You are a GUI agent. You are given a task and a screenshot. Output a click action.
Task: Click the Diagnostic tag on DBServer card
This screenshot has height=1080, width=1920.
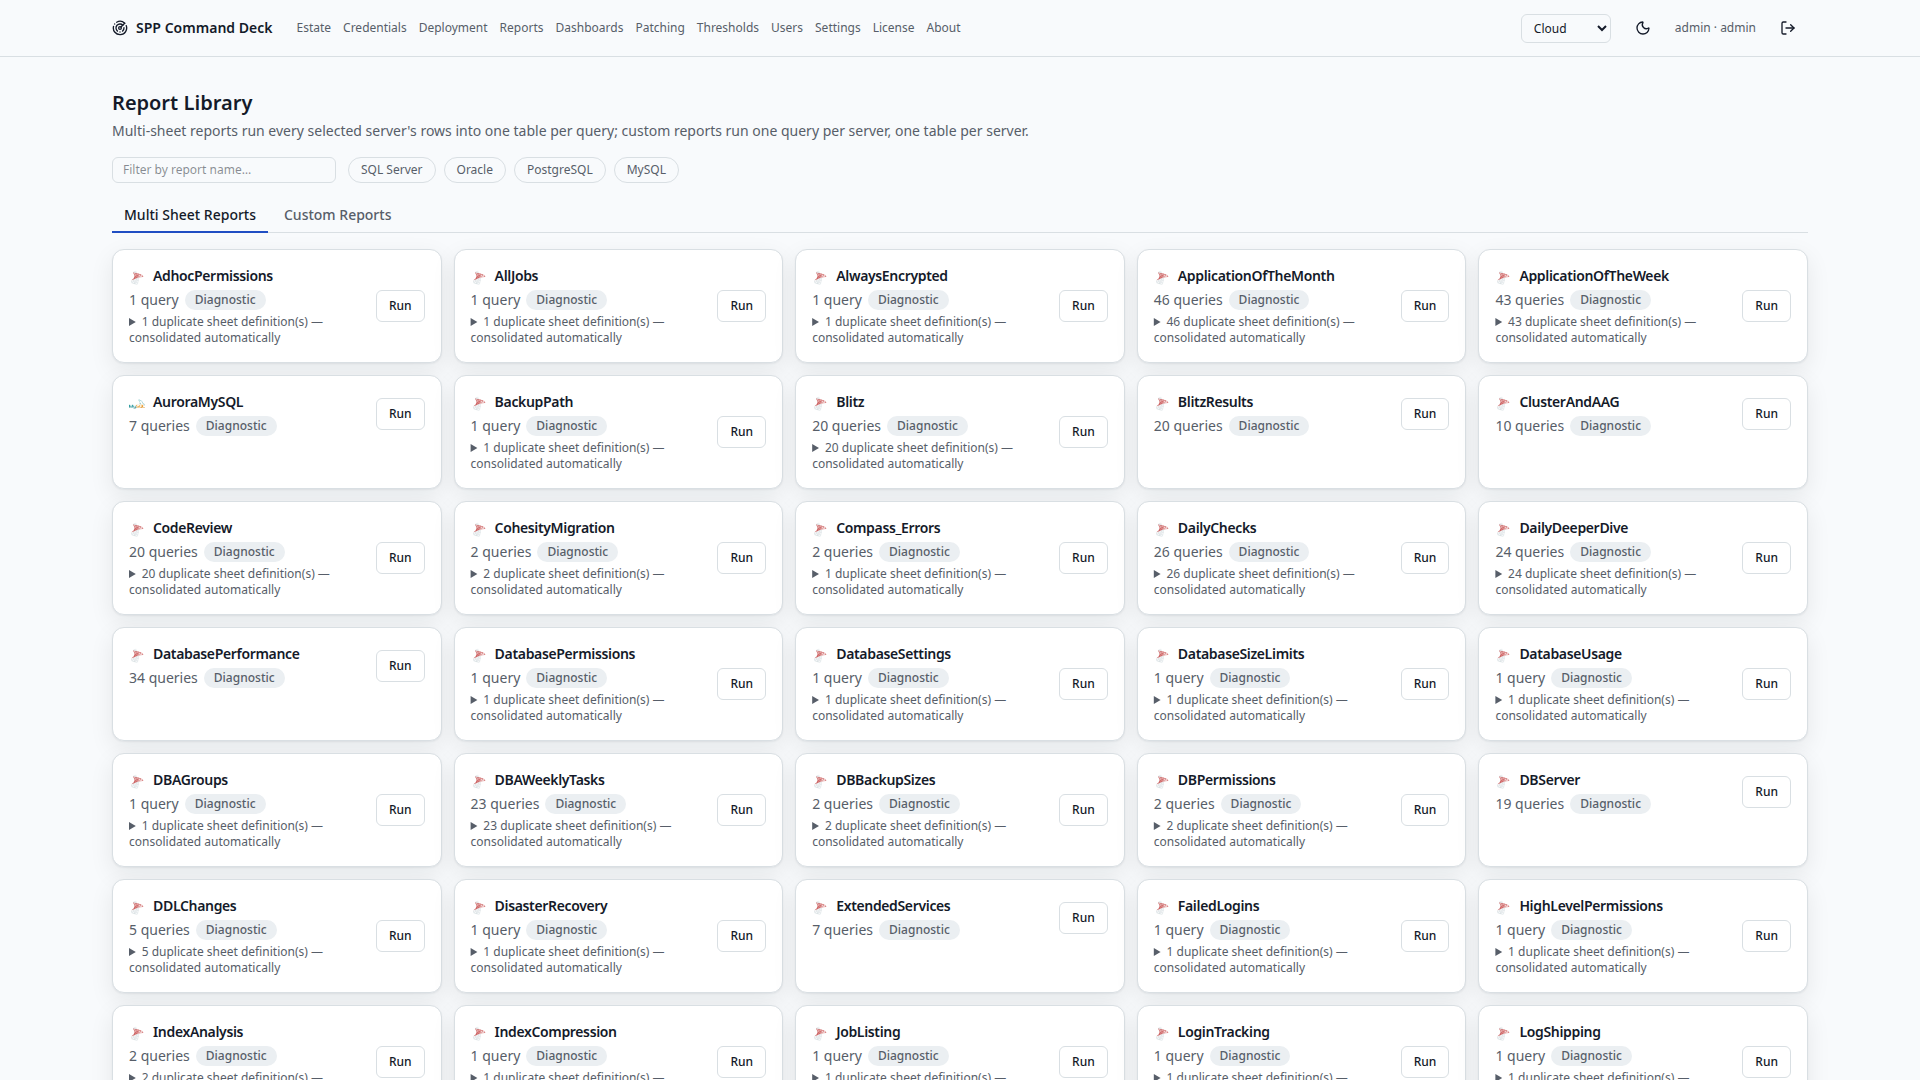1610,804
